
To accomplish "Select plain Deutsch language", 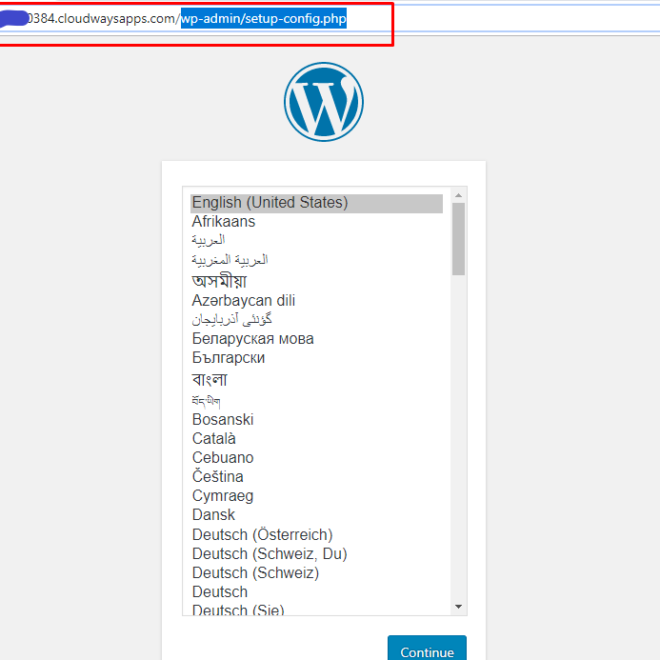I will [317, 592].
